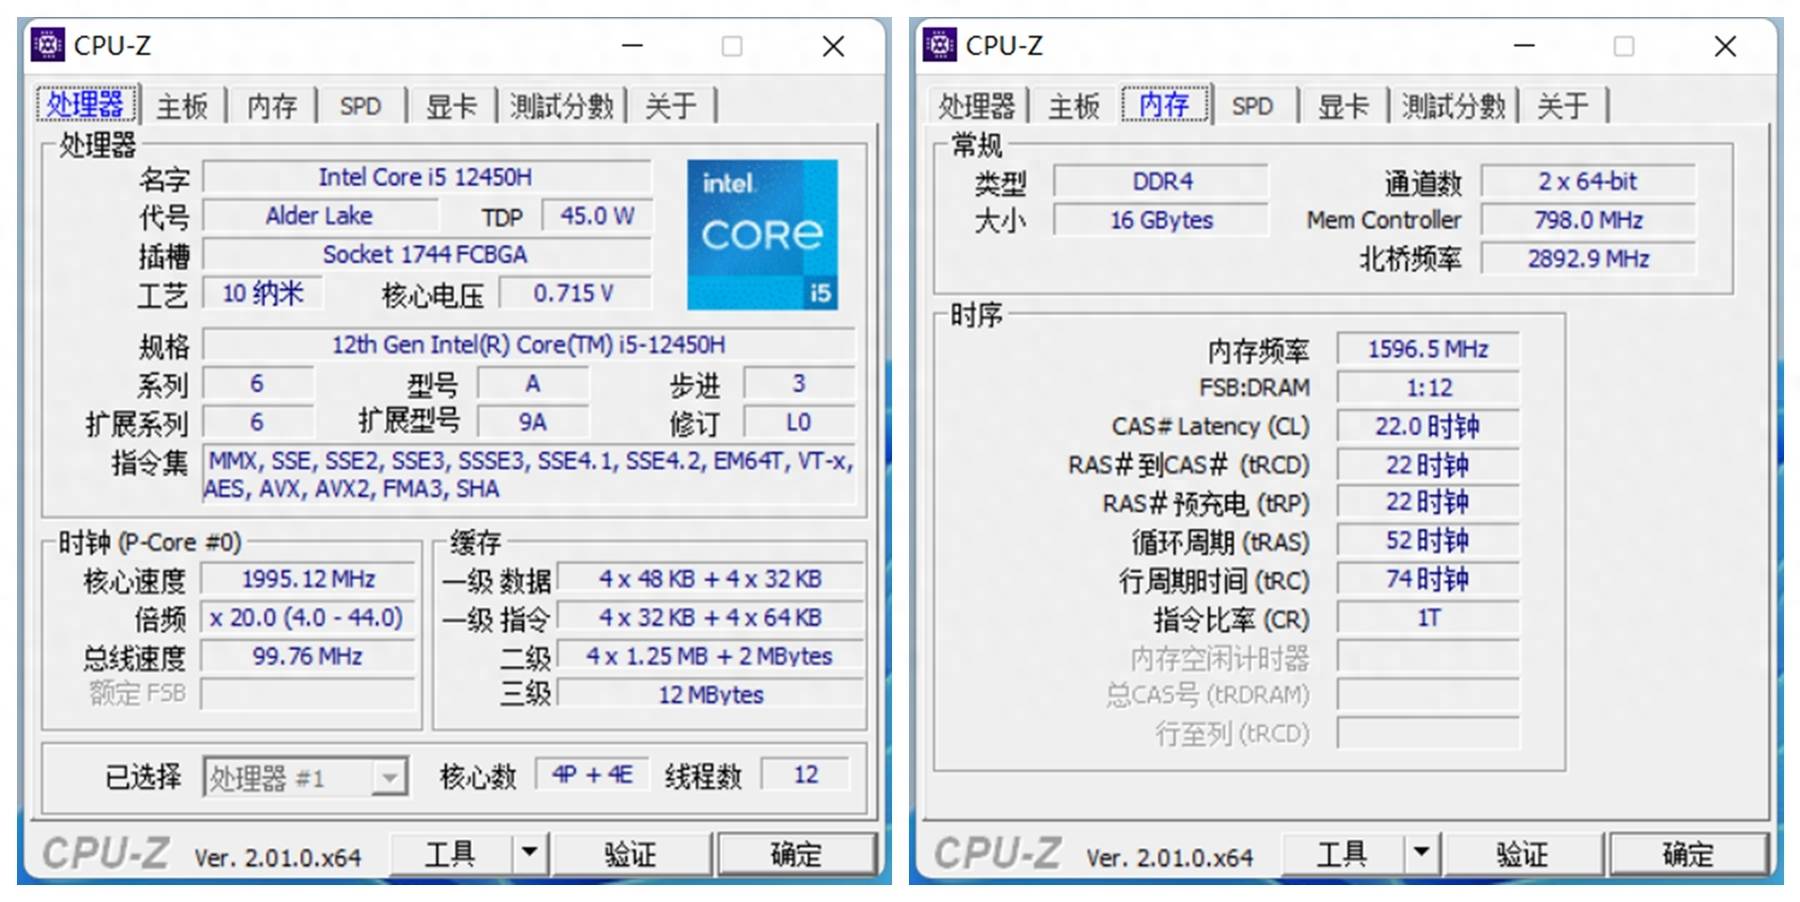Click L1 data cache value 4 x 48 KB
The height and width of the screenshot is (902, 1800).
(x=710, y=579)
